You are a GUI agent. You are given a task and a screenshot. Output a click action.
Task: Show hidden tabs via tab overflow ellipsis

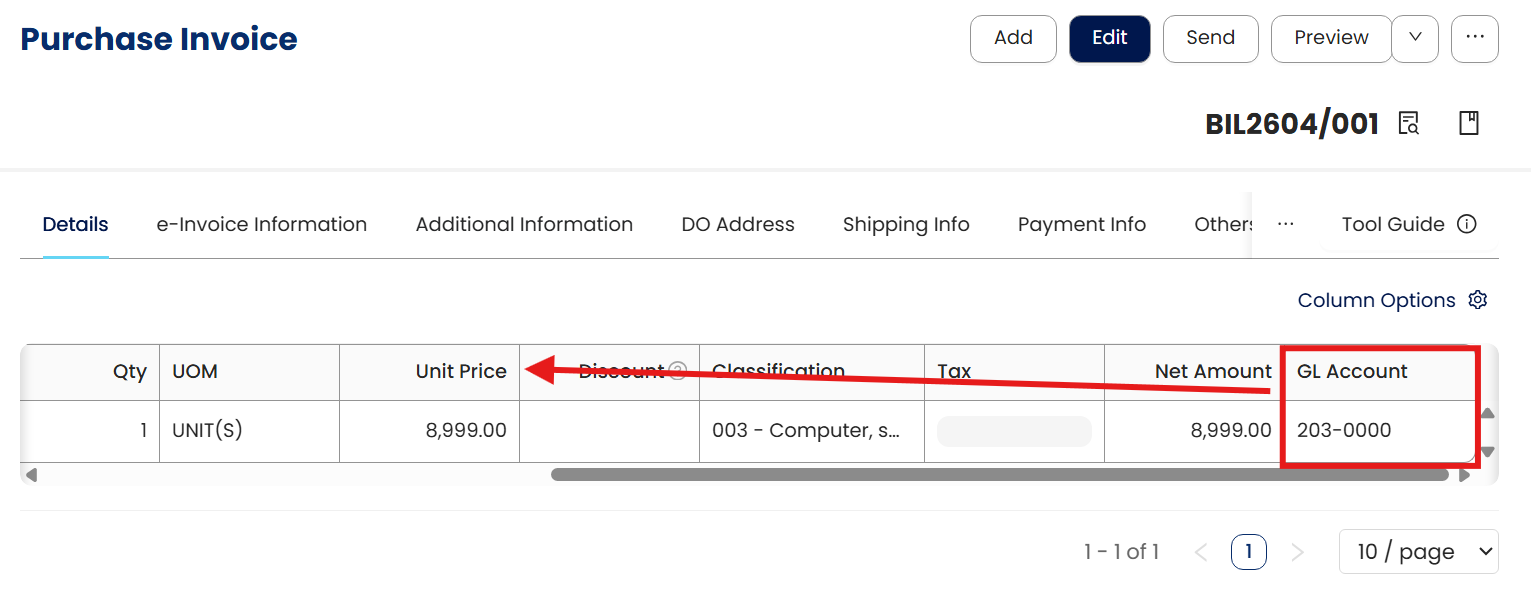[x=1286, y=224]
